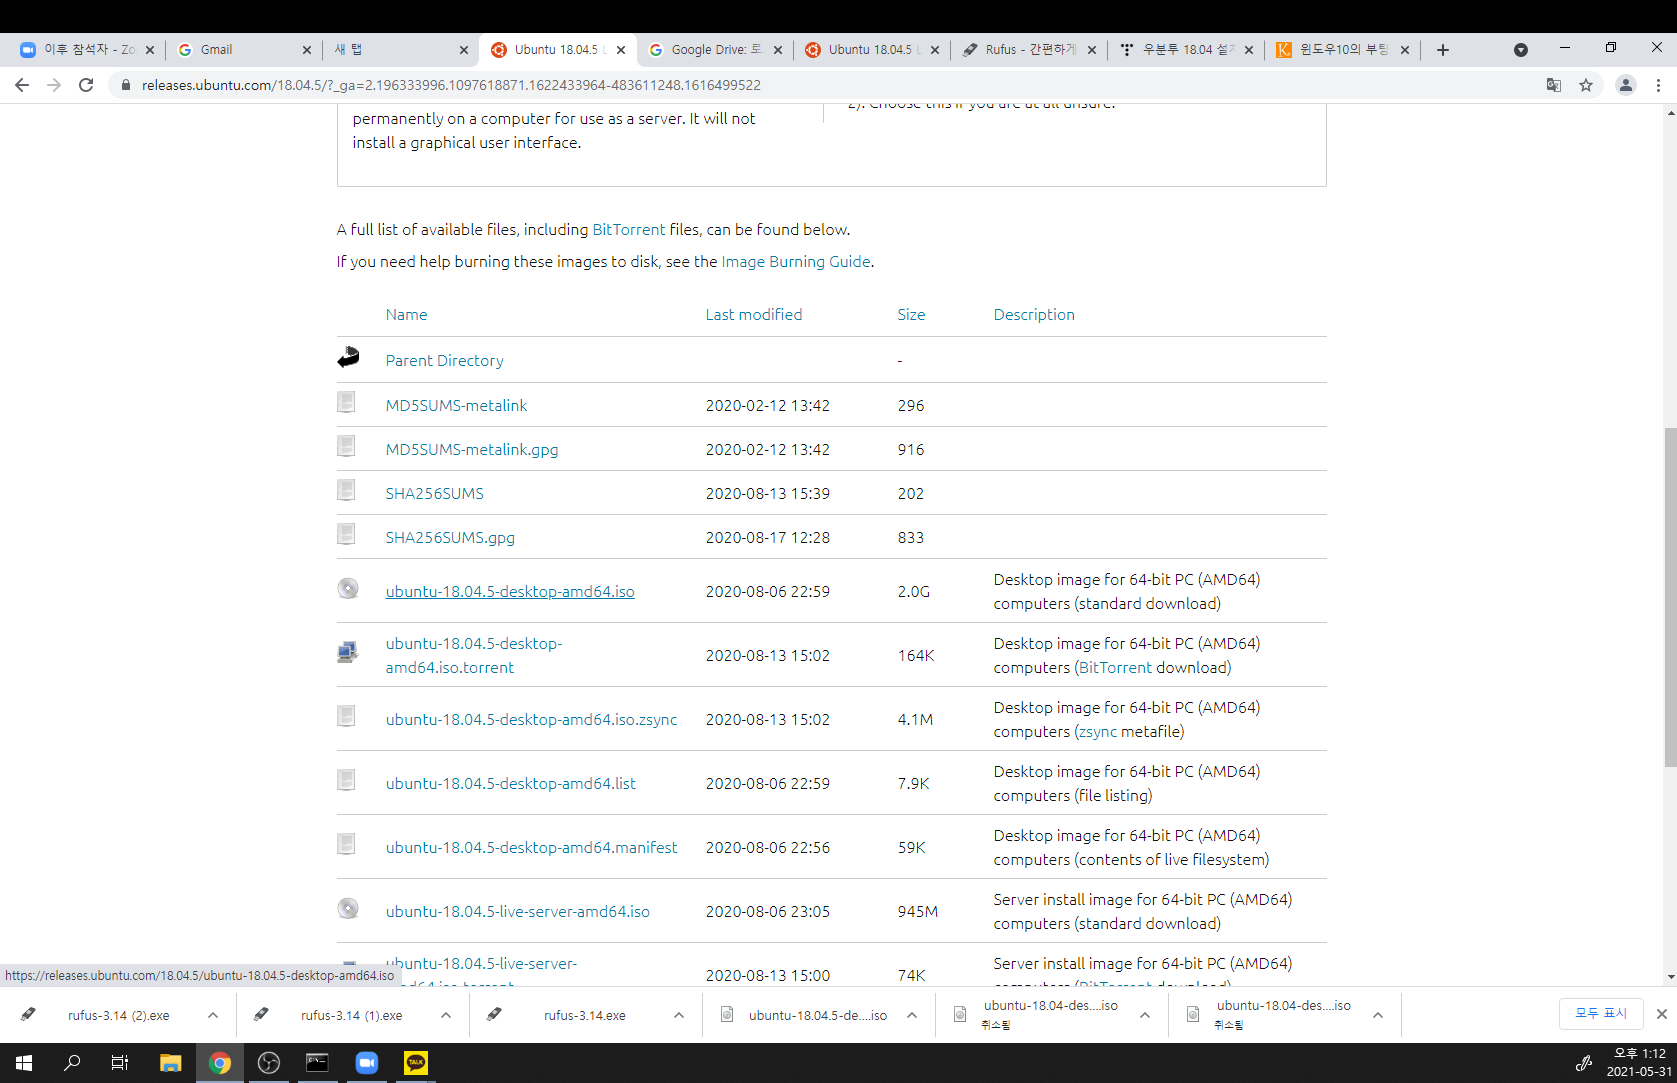Switch to the 우분투 18.04 tab
This screenshot has height=1083, width=1677.
(x=1185, y=50)
